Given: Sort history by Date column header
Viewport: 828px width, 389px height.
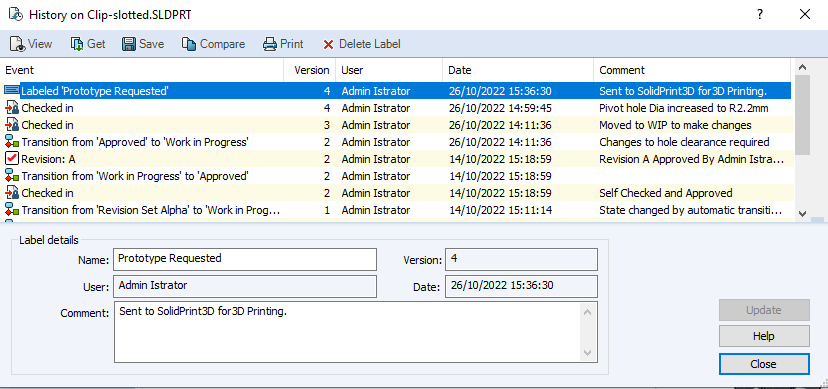Looking at the screenshot, I should click(x=518, y=70).
